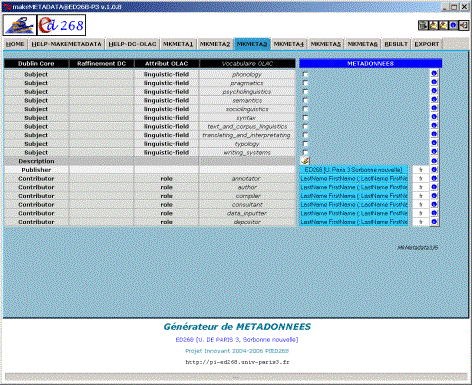Click the Description edit pencil icon
472x385 pixels.
(x=305, y=161)
